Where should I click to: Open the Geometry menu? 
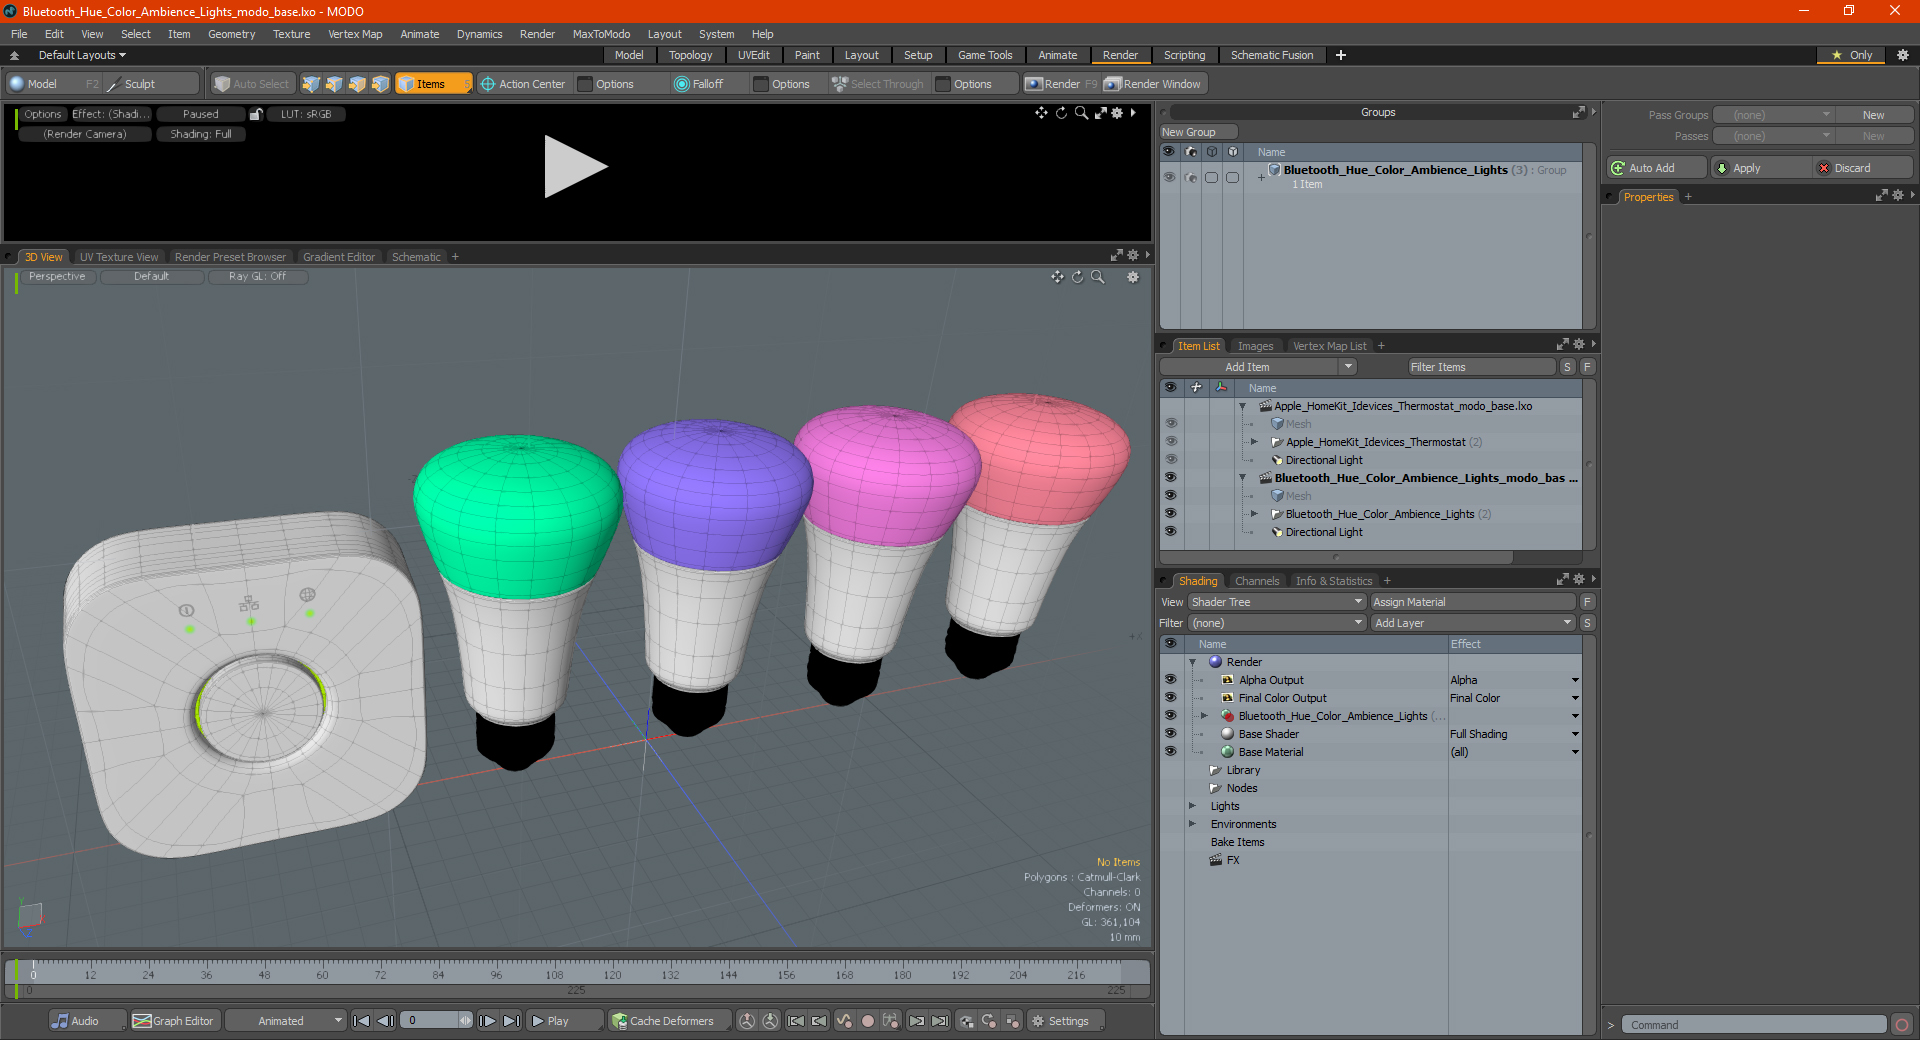coord(231,34)
